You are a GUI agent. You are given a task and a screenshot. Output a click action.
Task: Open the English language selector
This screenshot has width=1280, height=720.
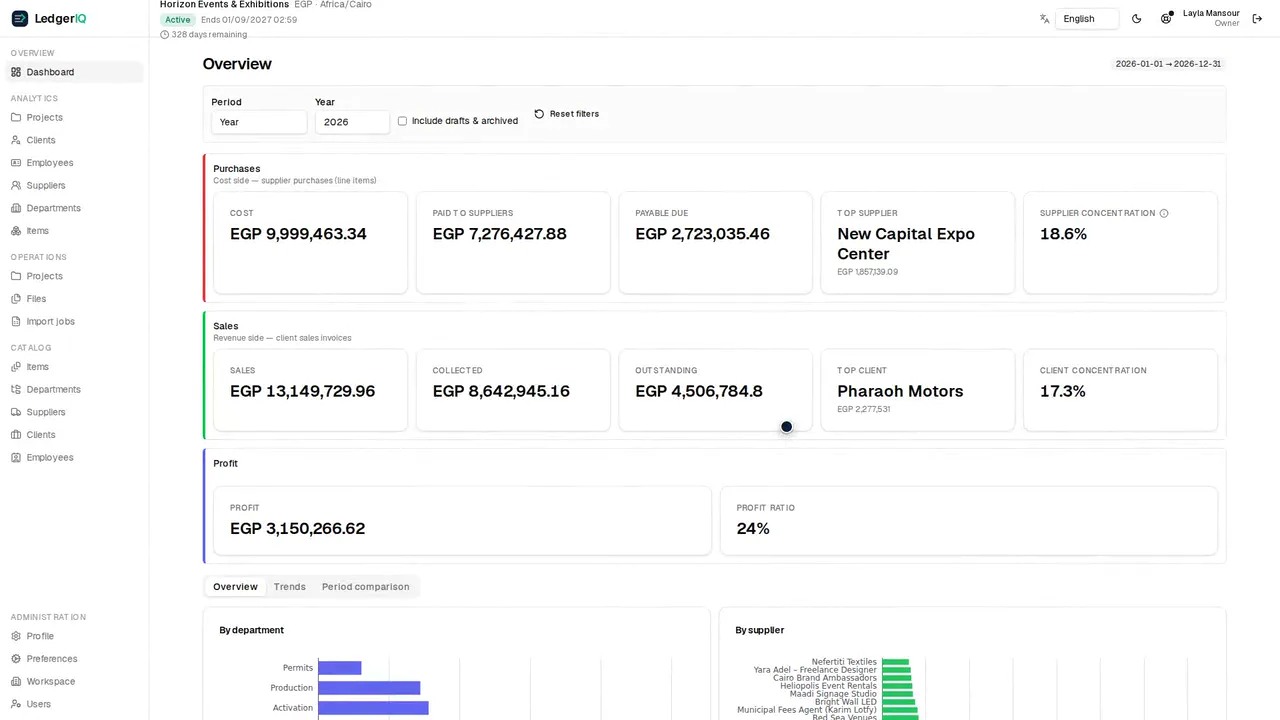pos(1087,19)
